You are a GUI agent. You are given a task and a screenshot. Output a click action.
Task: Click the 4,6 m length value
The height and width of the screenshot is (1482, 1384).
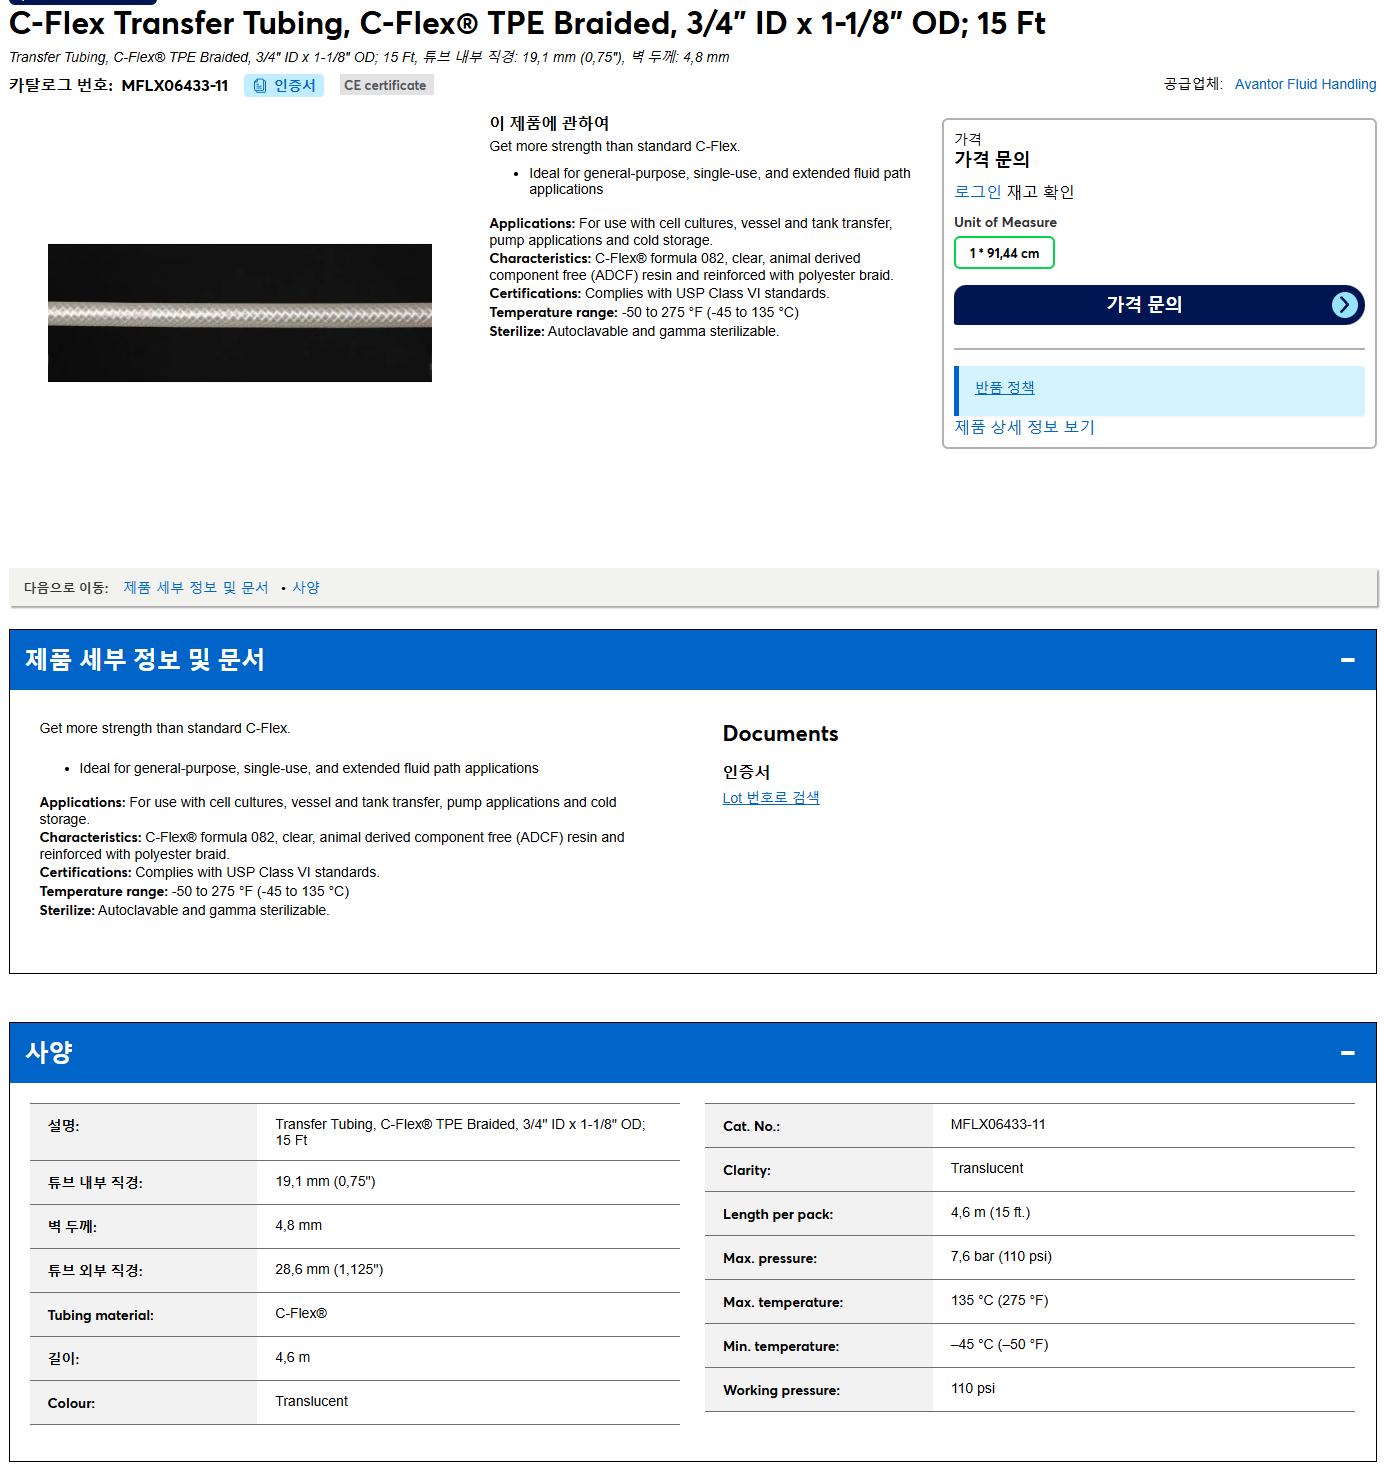[293, 1358]
